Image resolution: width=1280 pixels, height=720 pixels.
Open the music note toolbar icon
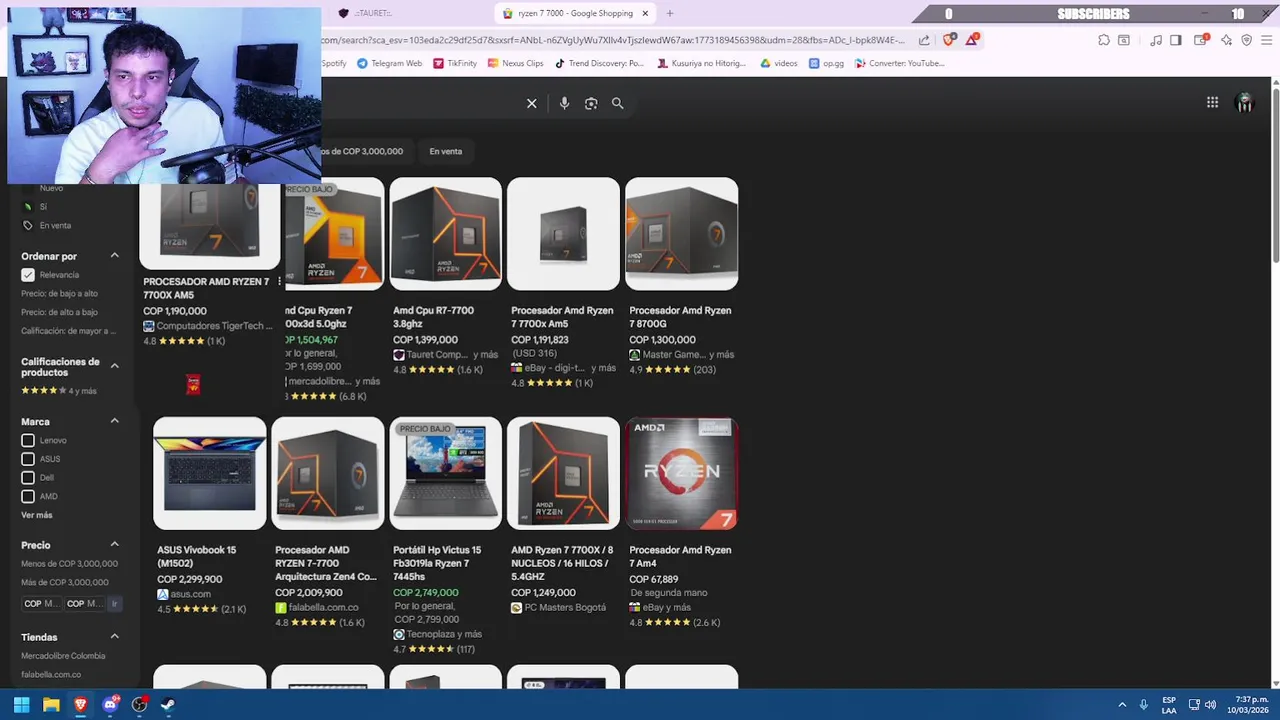1156,40
